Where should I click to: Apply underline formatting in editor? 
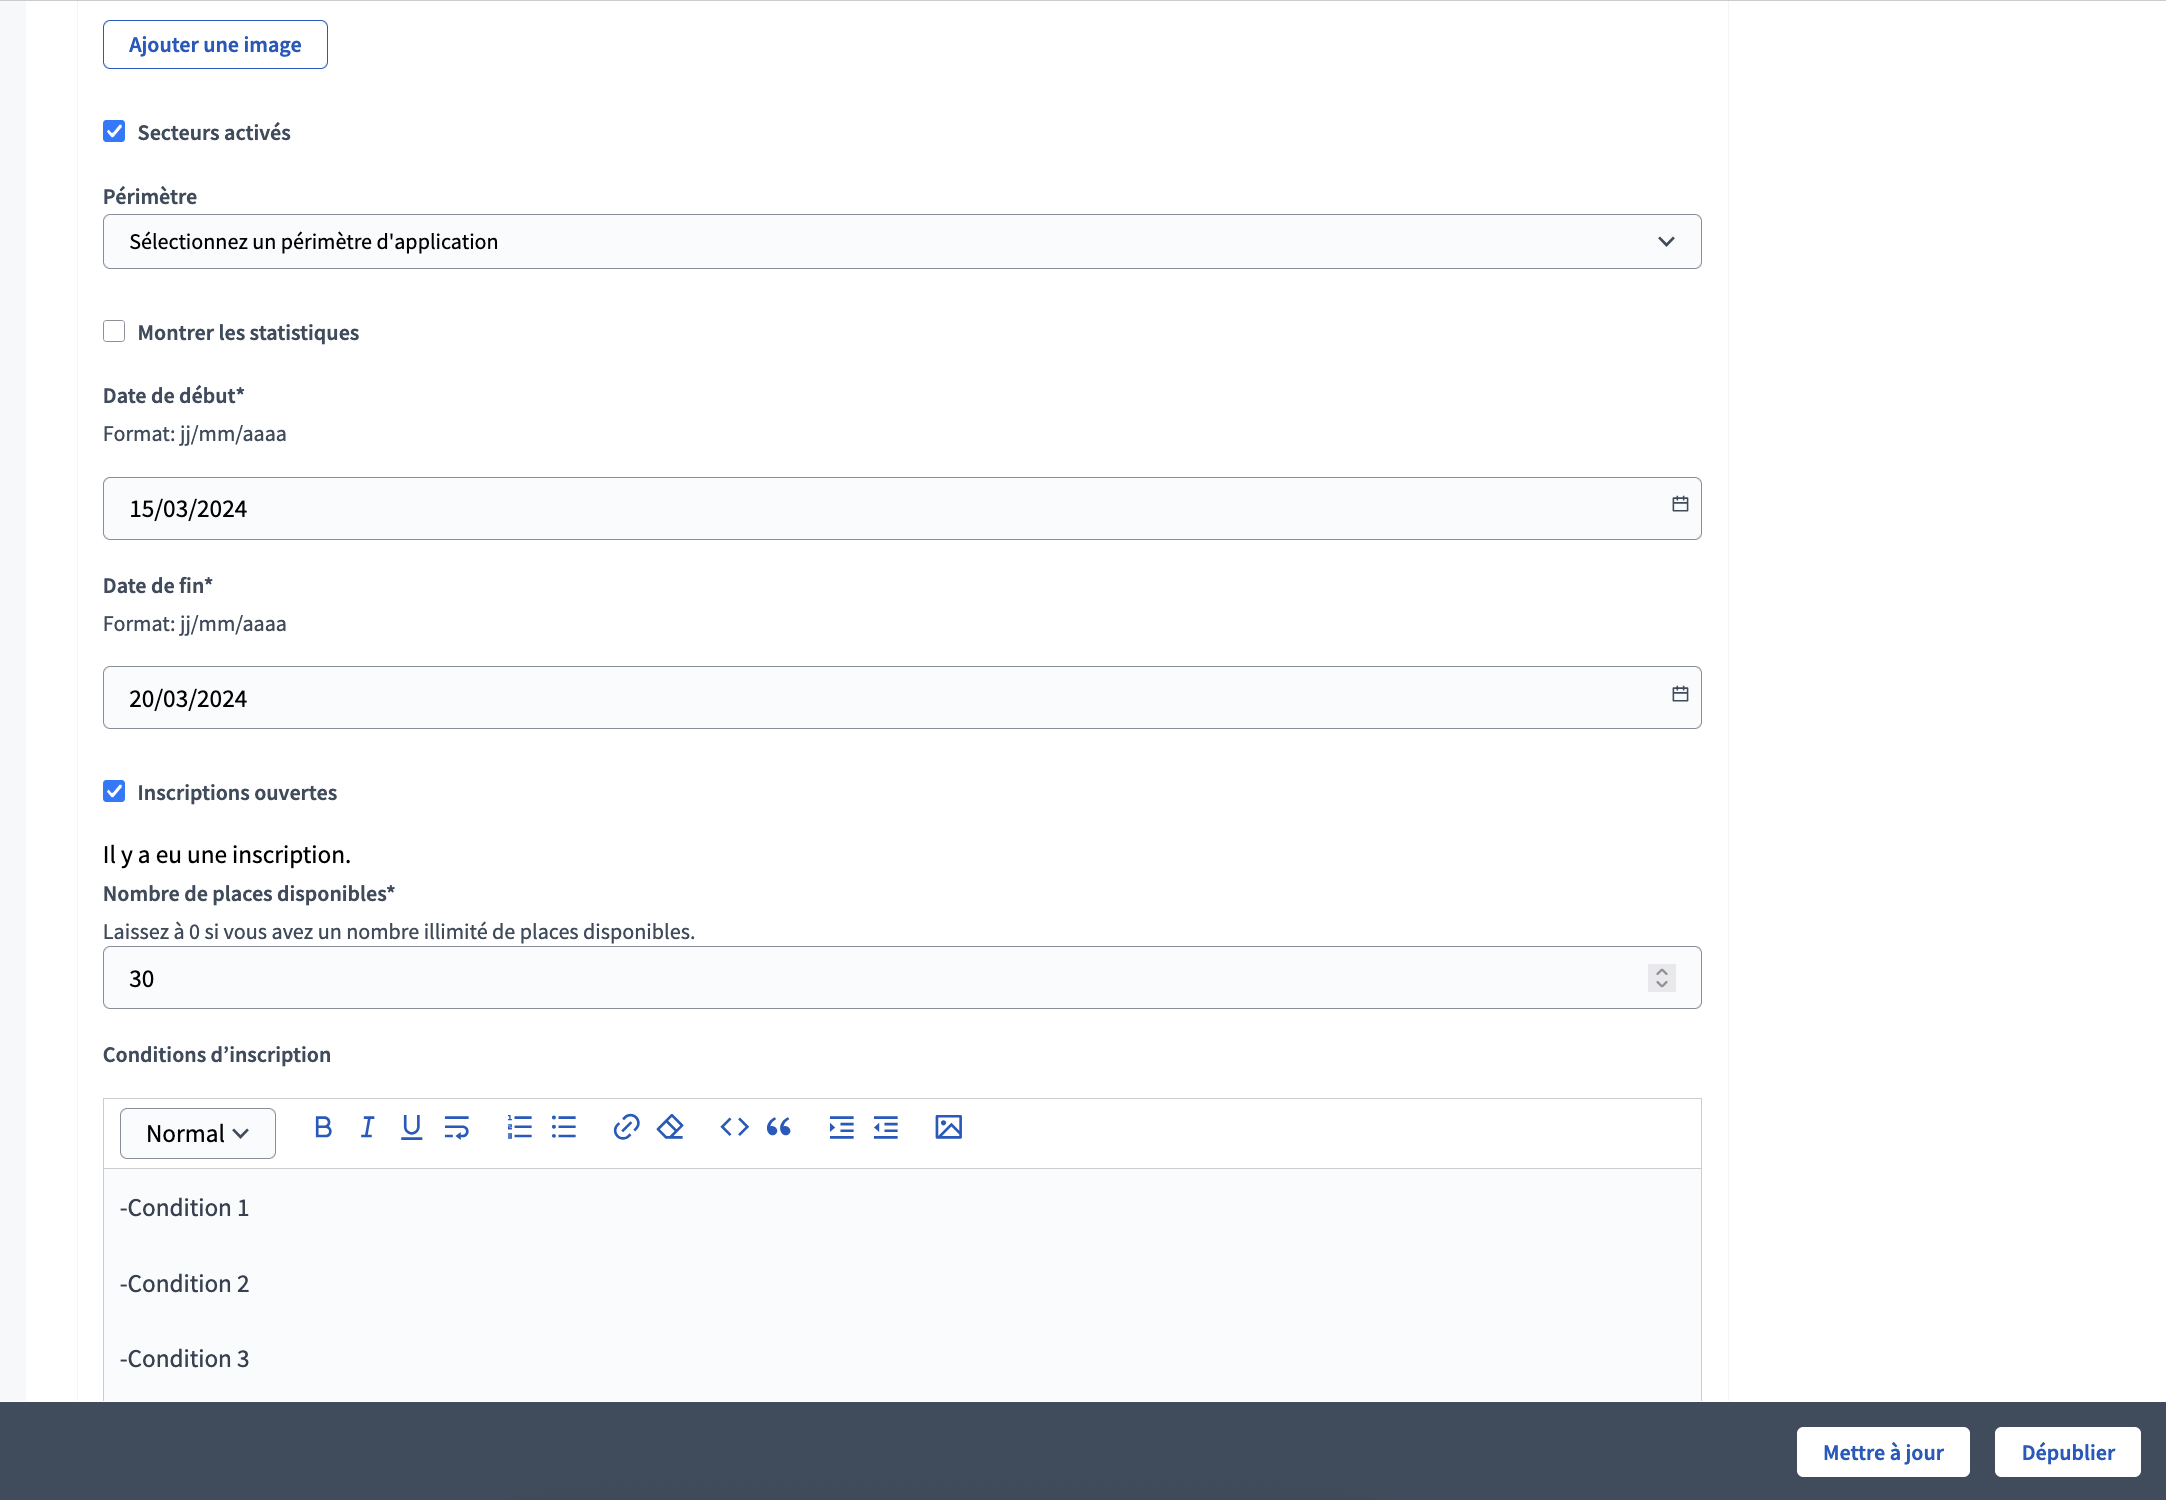411,1128
